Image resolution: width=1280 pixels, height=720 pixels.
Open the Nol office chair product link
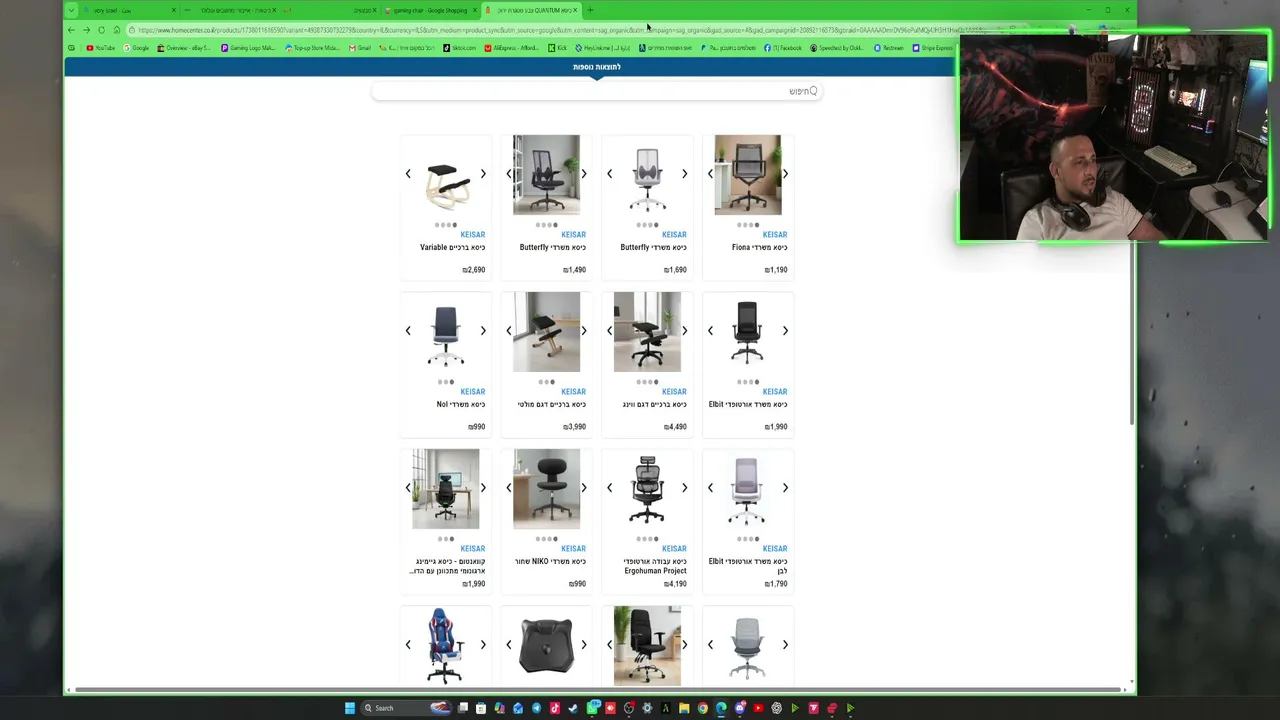tap(461, 404)
